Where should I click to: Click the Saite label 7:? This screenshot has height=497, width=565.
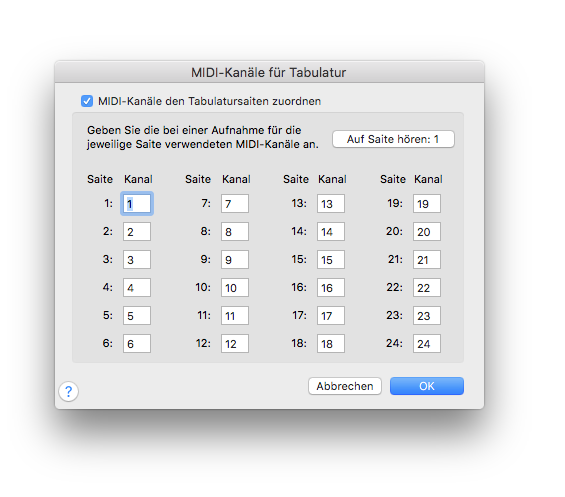(x=206, y=203)
